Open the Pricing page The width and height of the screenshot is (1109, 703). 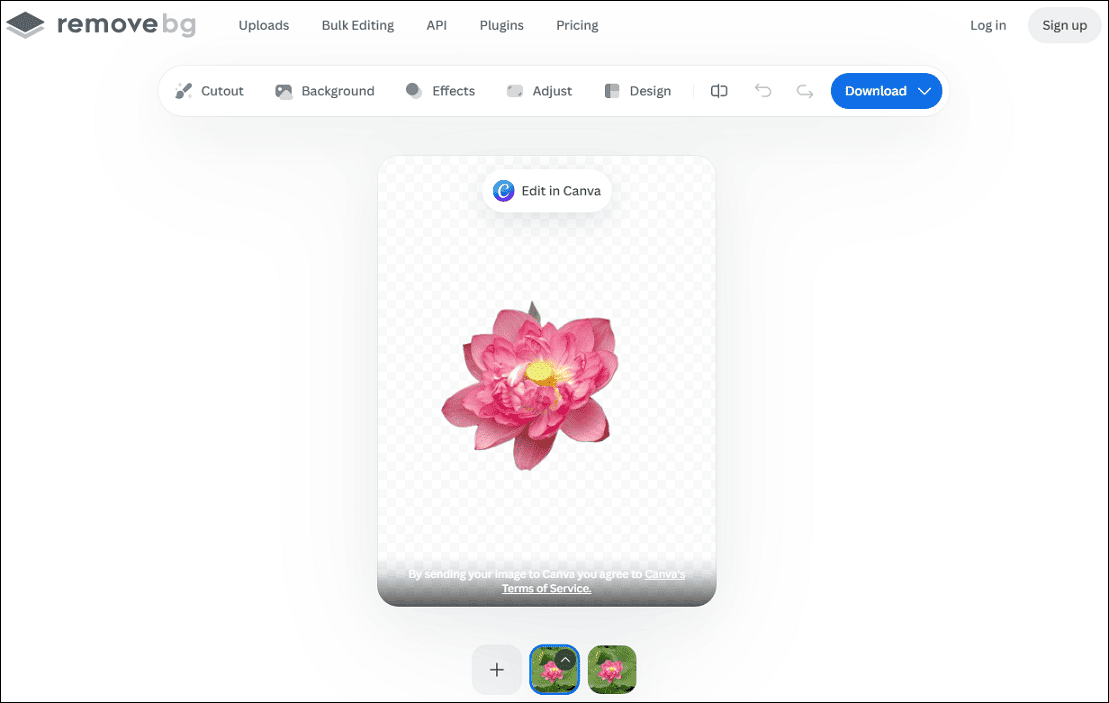[577, 25]
